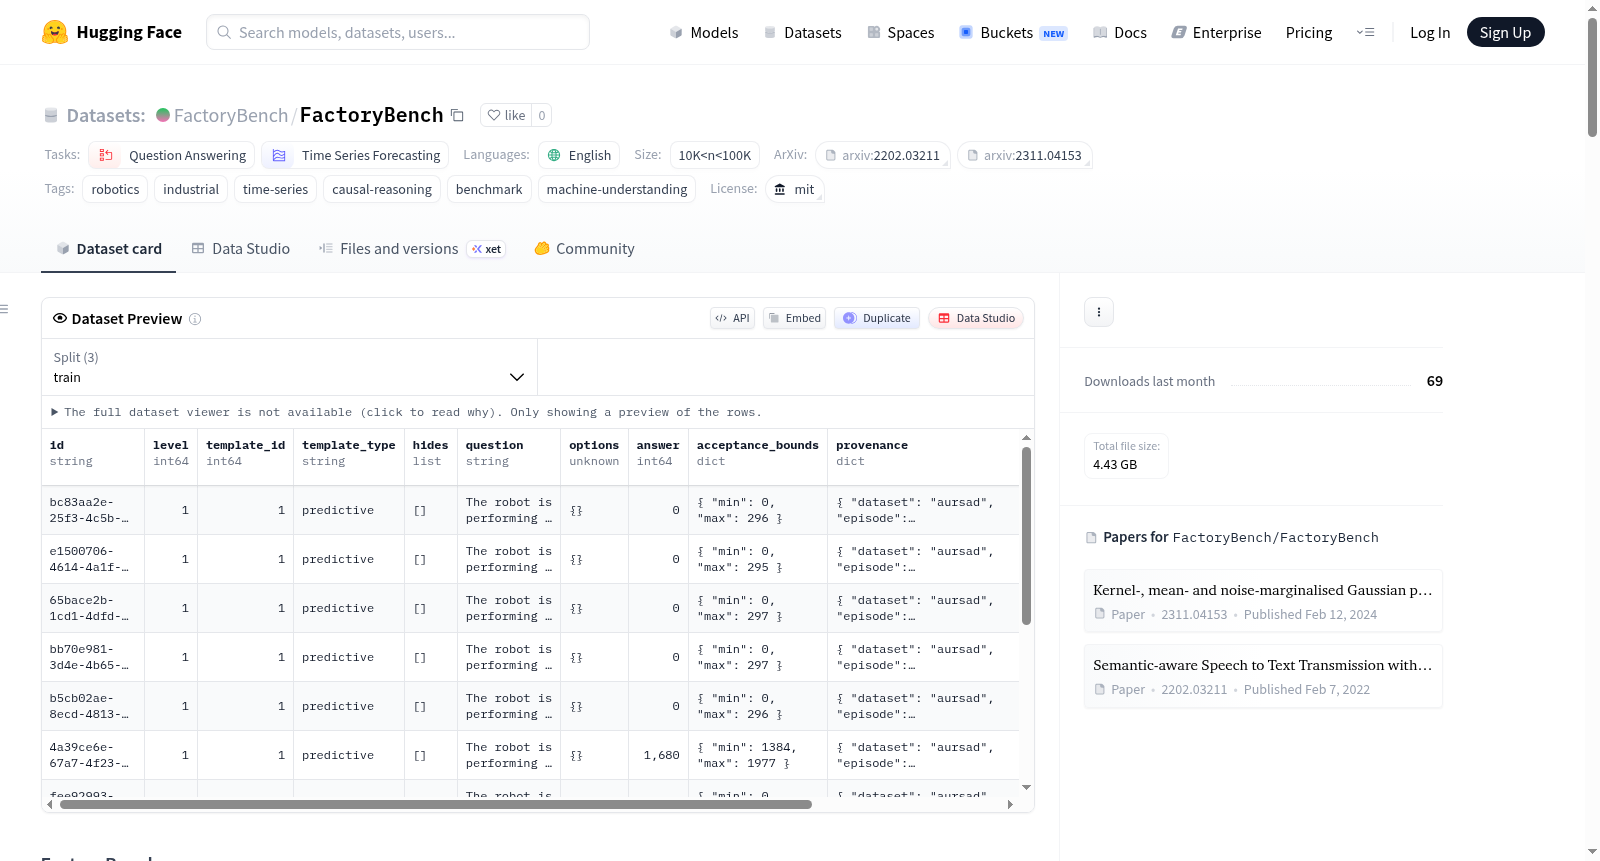Open the arxiv:2202.03211 tag
This screenshot has width=1600, height=861.
[x=883, y=155]
